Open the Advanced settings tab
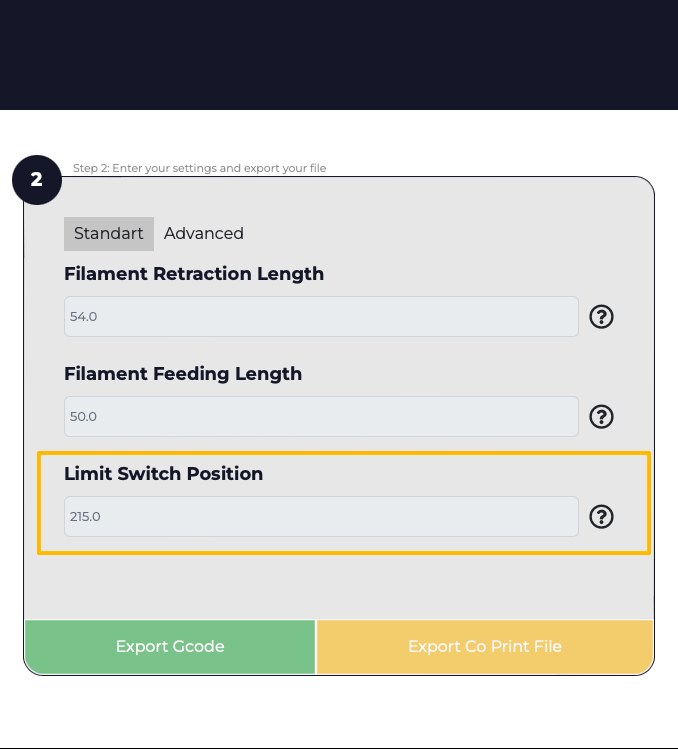The image size is (678, 749). tap(204, 234)
